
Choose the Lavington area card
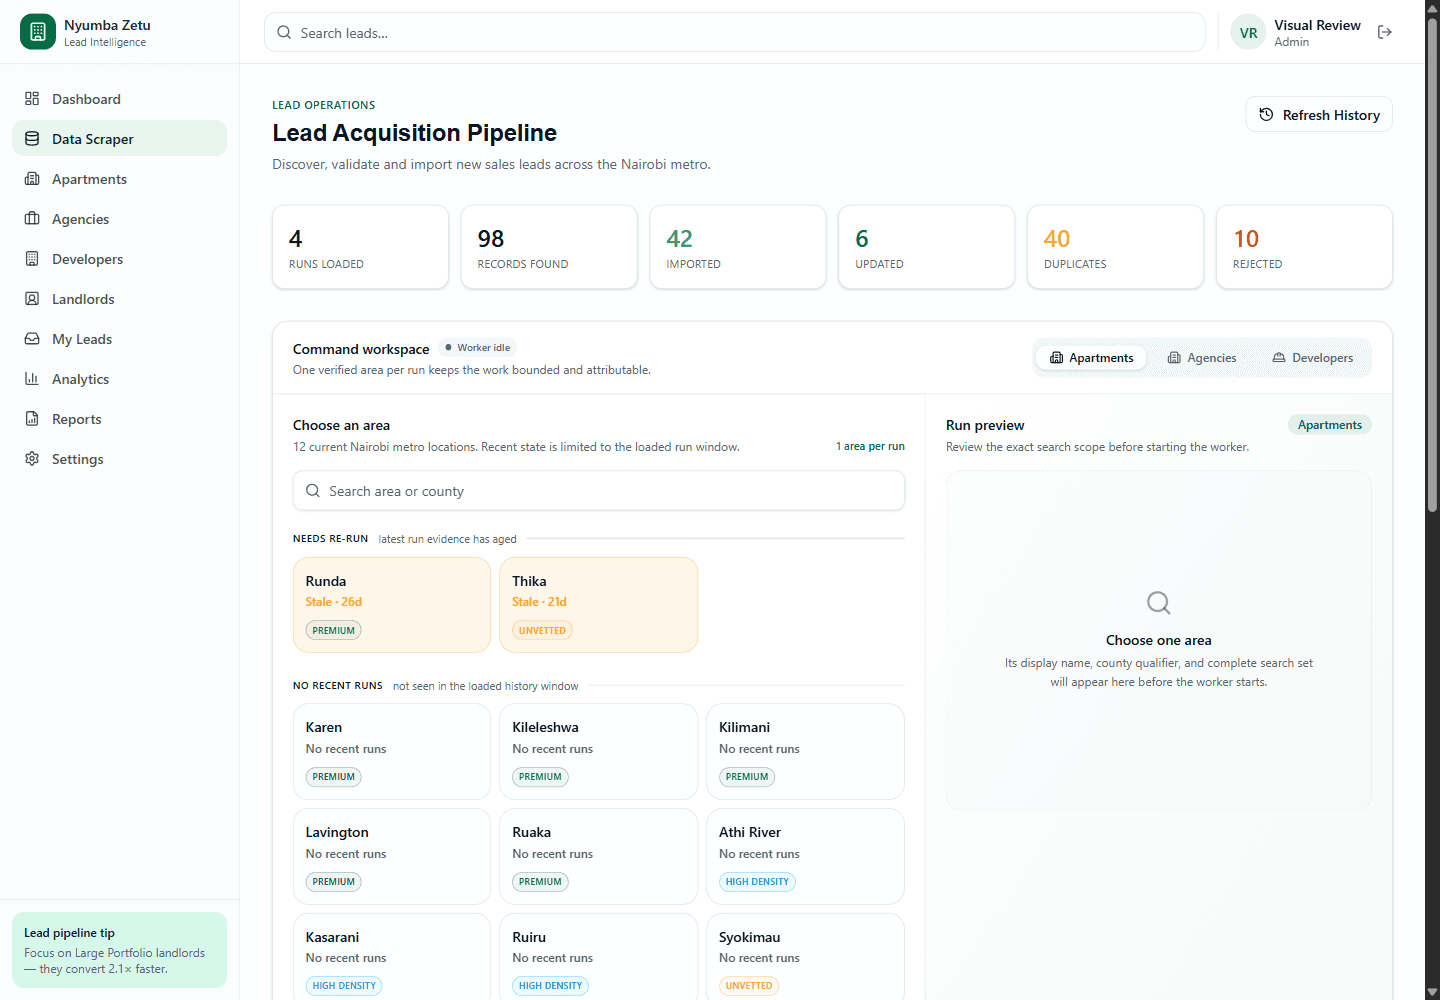[392, 856]
